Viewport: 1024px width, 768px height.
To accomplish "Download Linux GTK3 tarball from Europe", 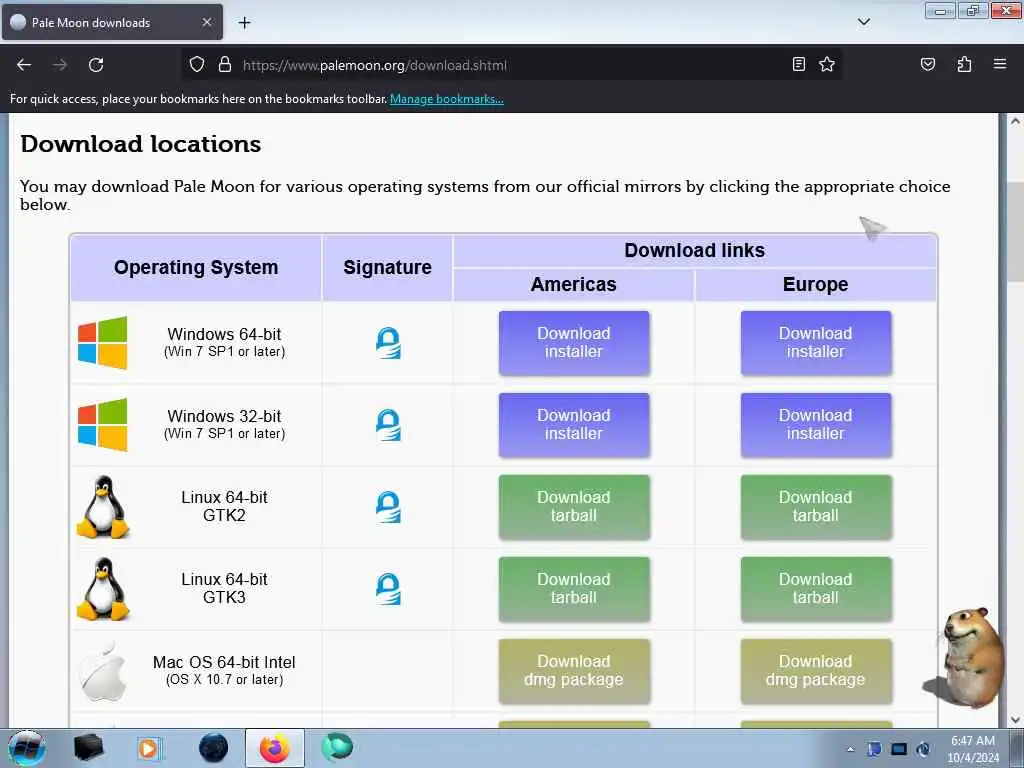I will pyautogui.click(x=816, y=588).
